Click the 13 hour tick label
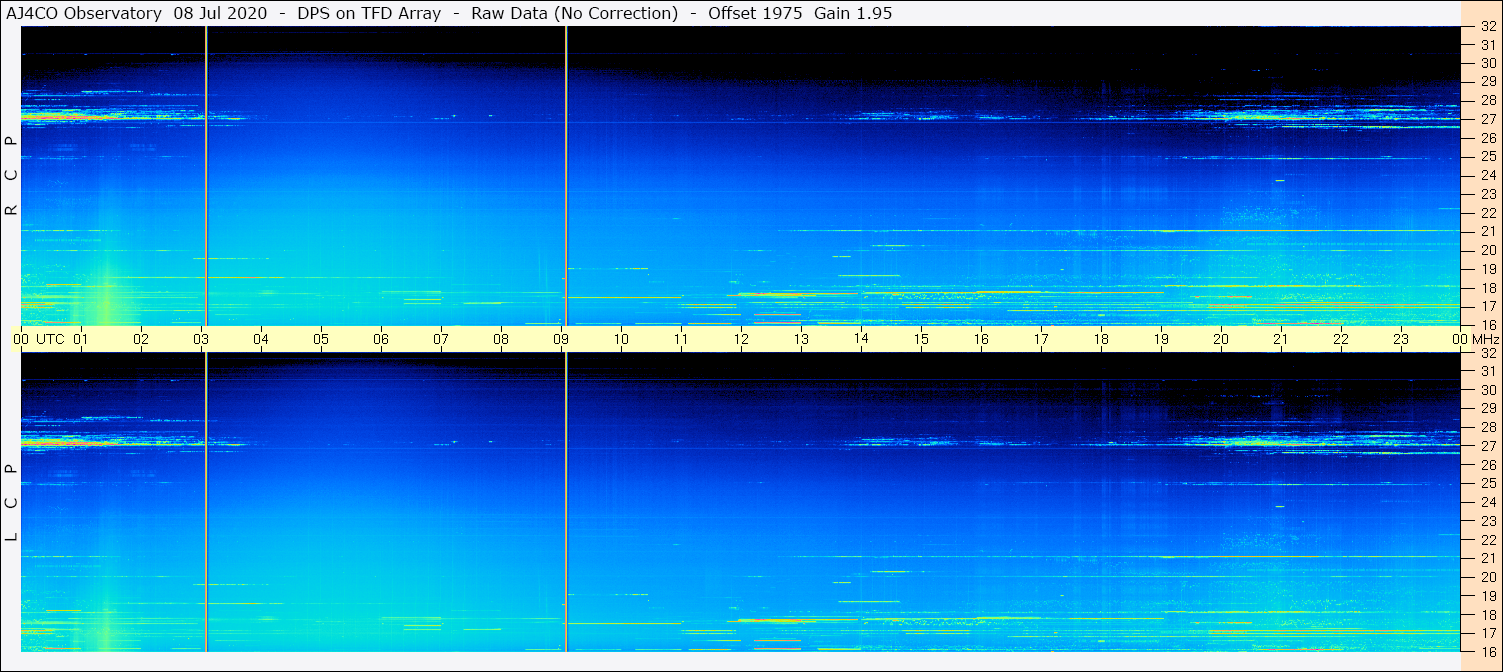 801,339
